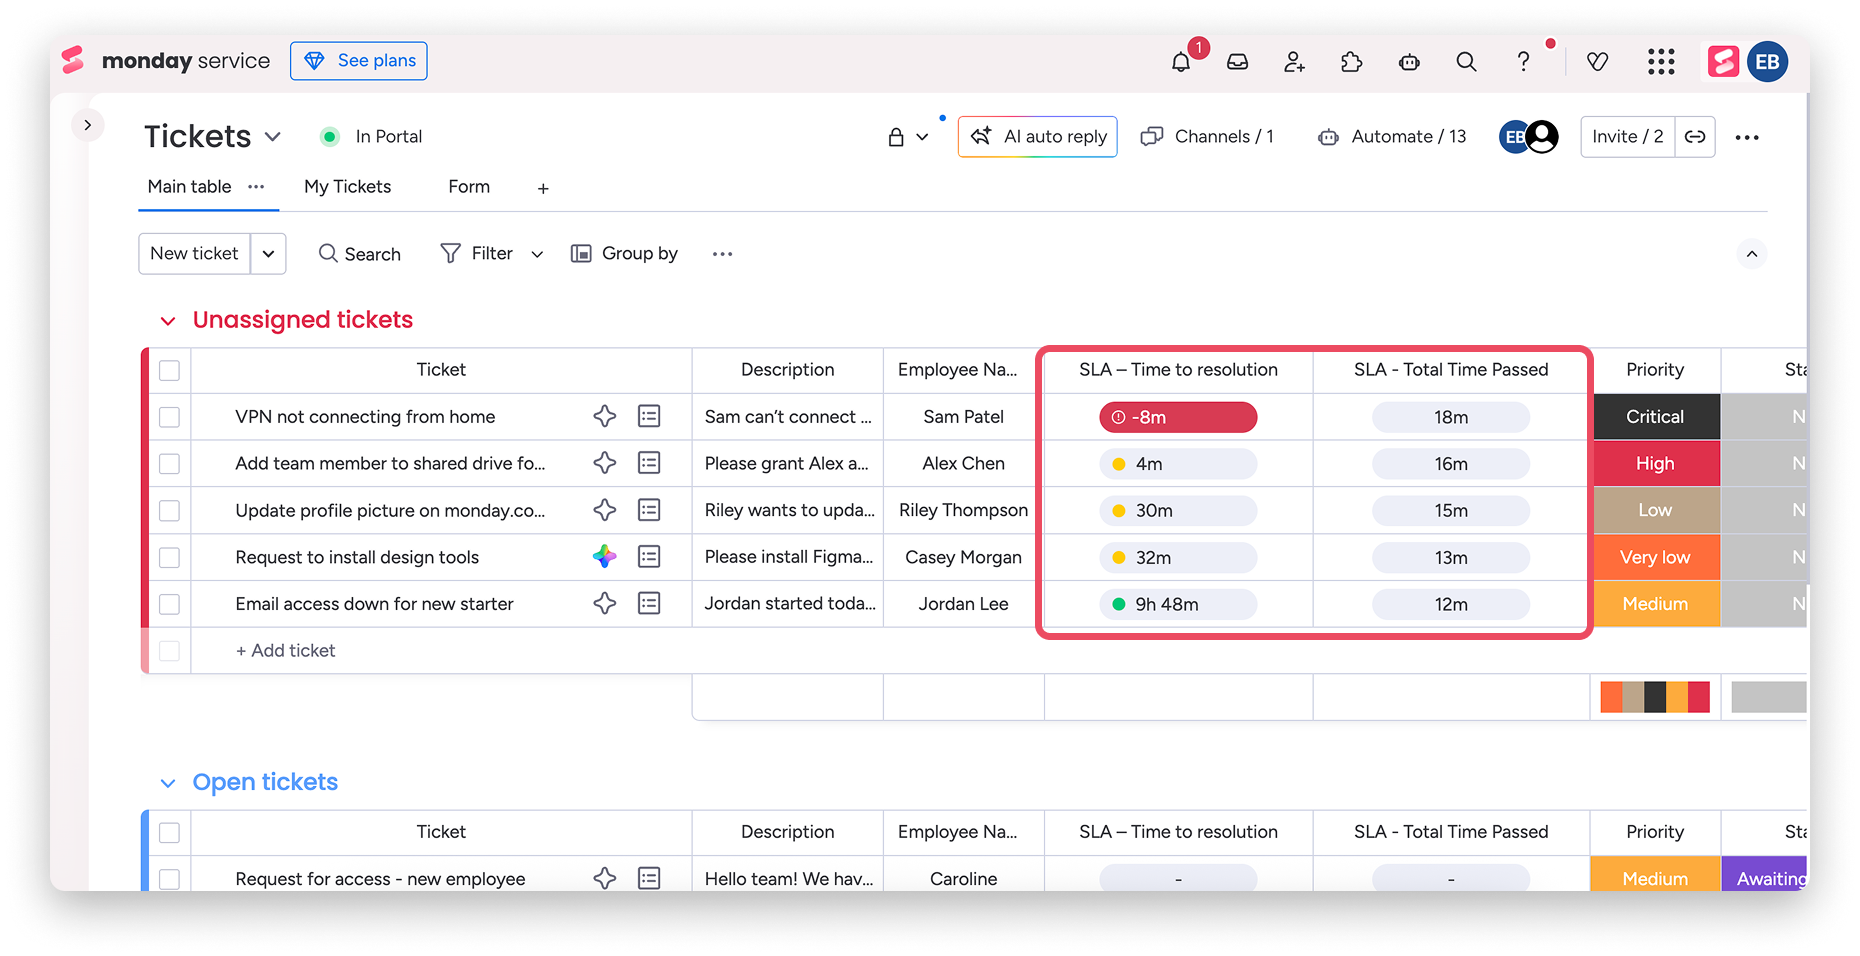The width and height of the screenshot is (1860, 956).
Task: Click the Low priority cell
Action: [1655, 511]
